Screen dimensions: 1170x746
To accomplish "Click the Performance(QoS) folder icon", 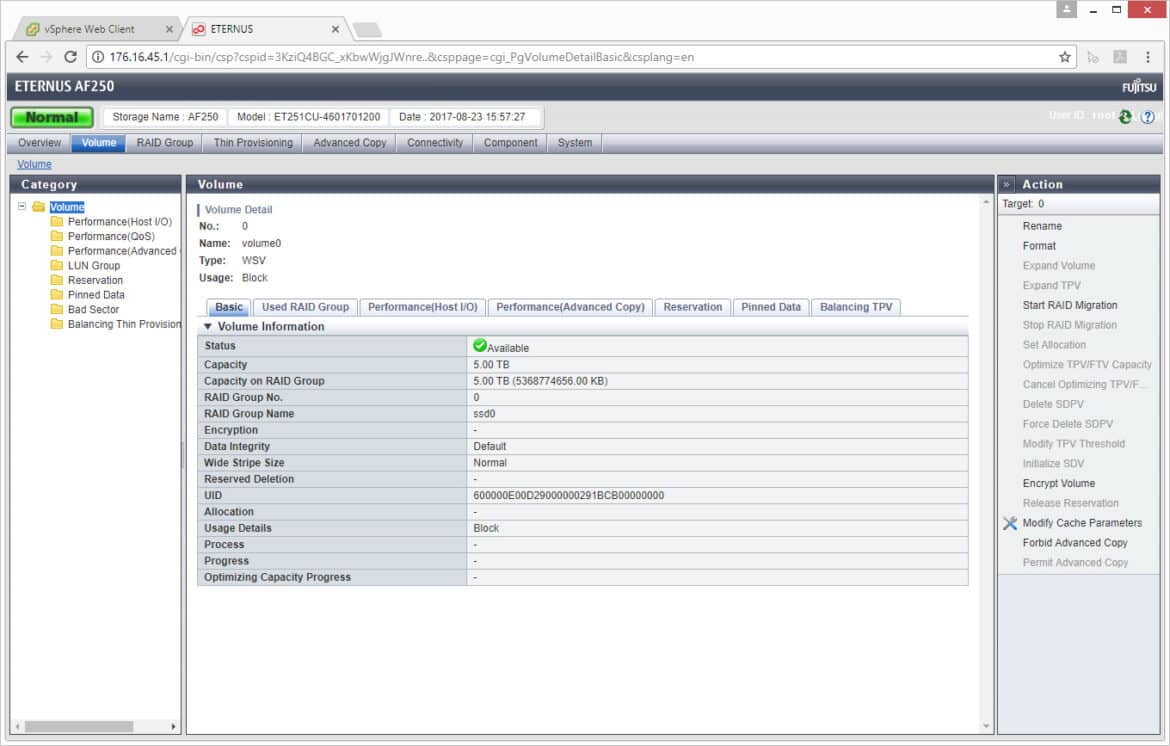I will click(57, 236).
